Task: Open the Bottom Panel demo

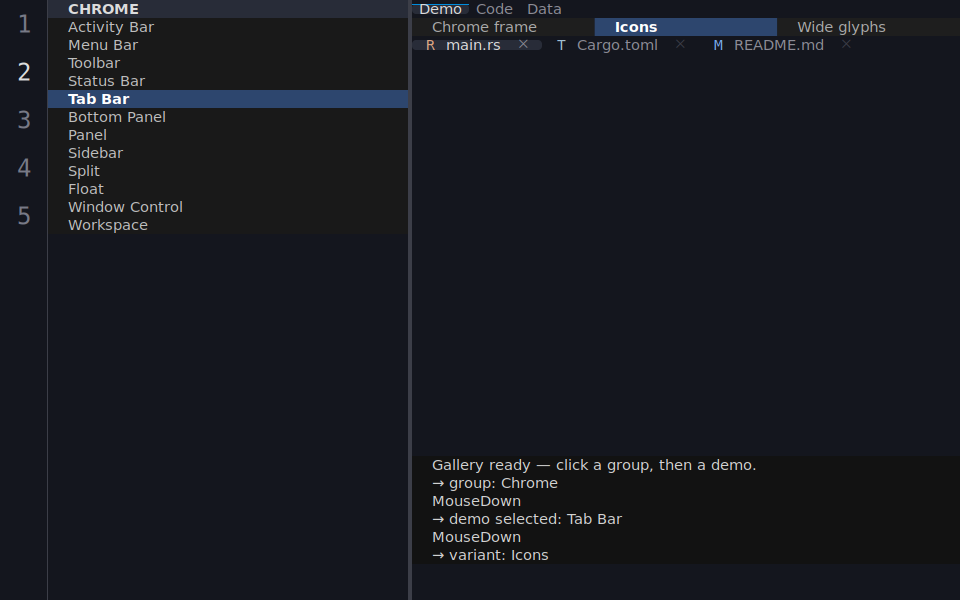Action: [x=228, y=117]
